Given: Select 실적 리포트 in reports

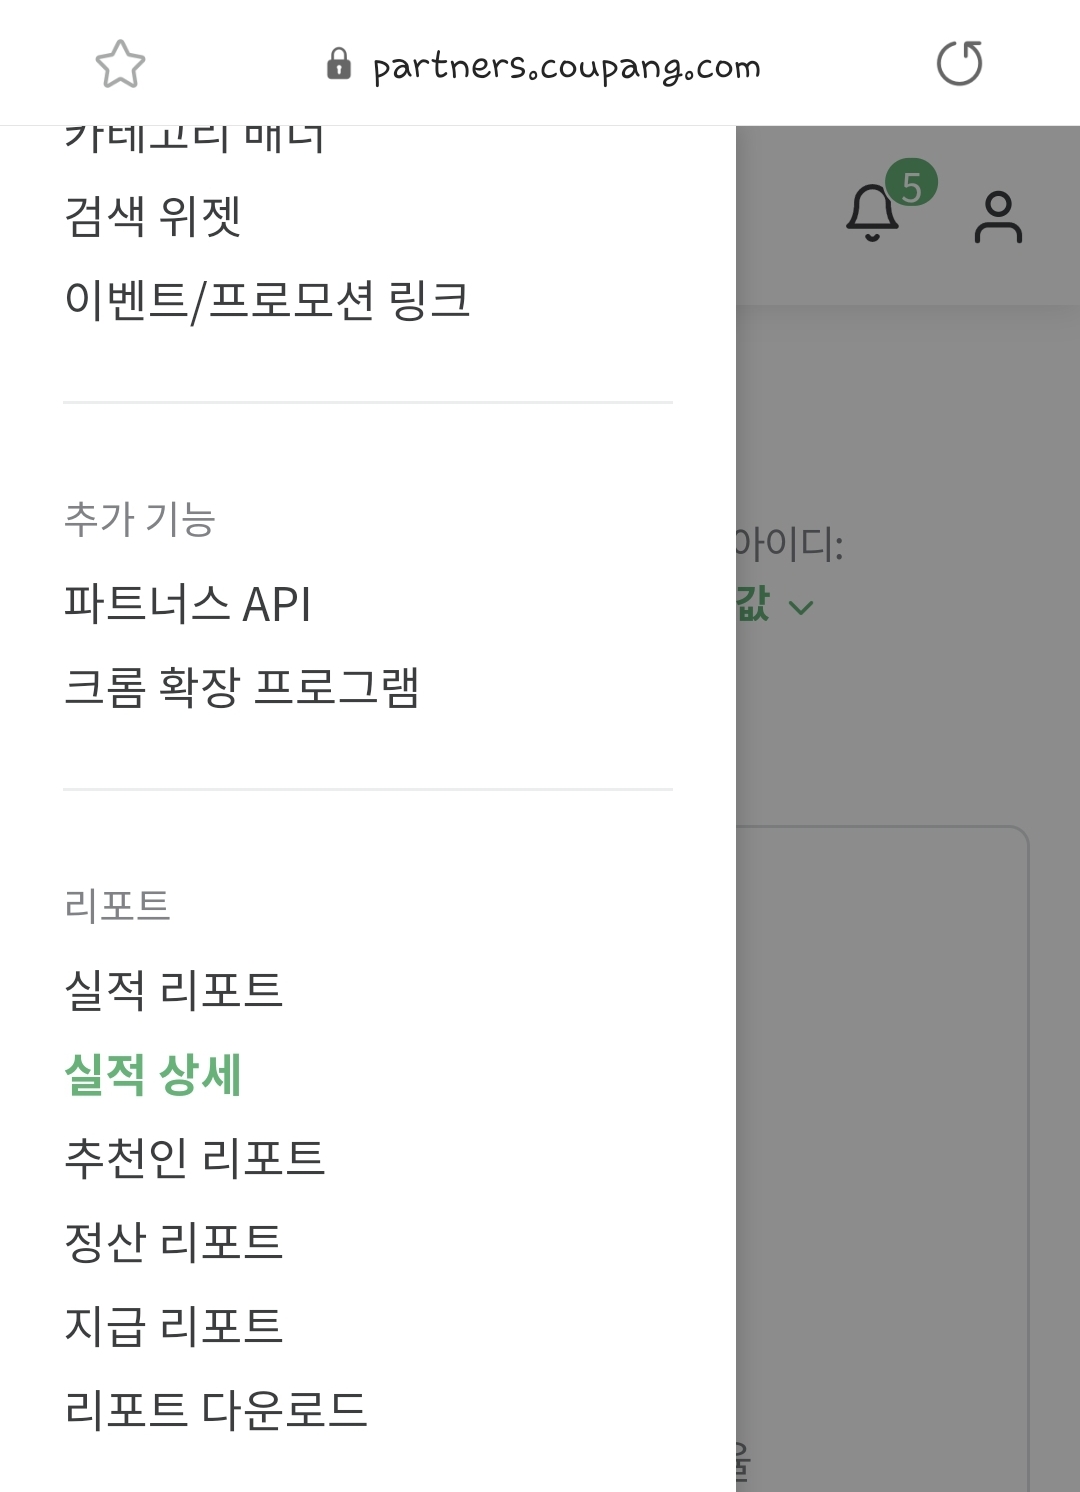Looking at the screenshot, I should [x=173, y=990].
